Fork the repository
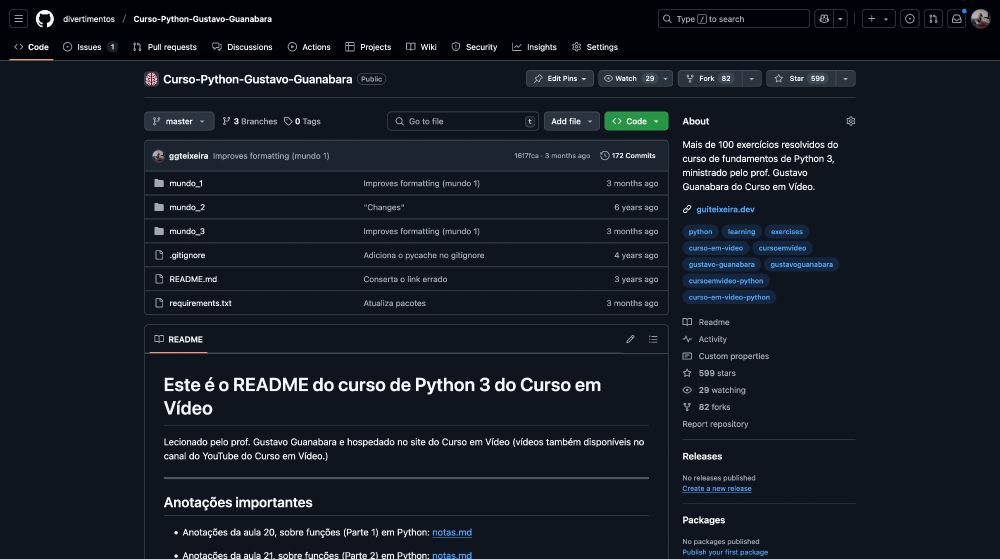This screenshot has width=1000, height=559. [x=709, y=78]
